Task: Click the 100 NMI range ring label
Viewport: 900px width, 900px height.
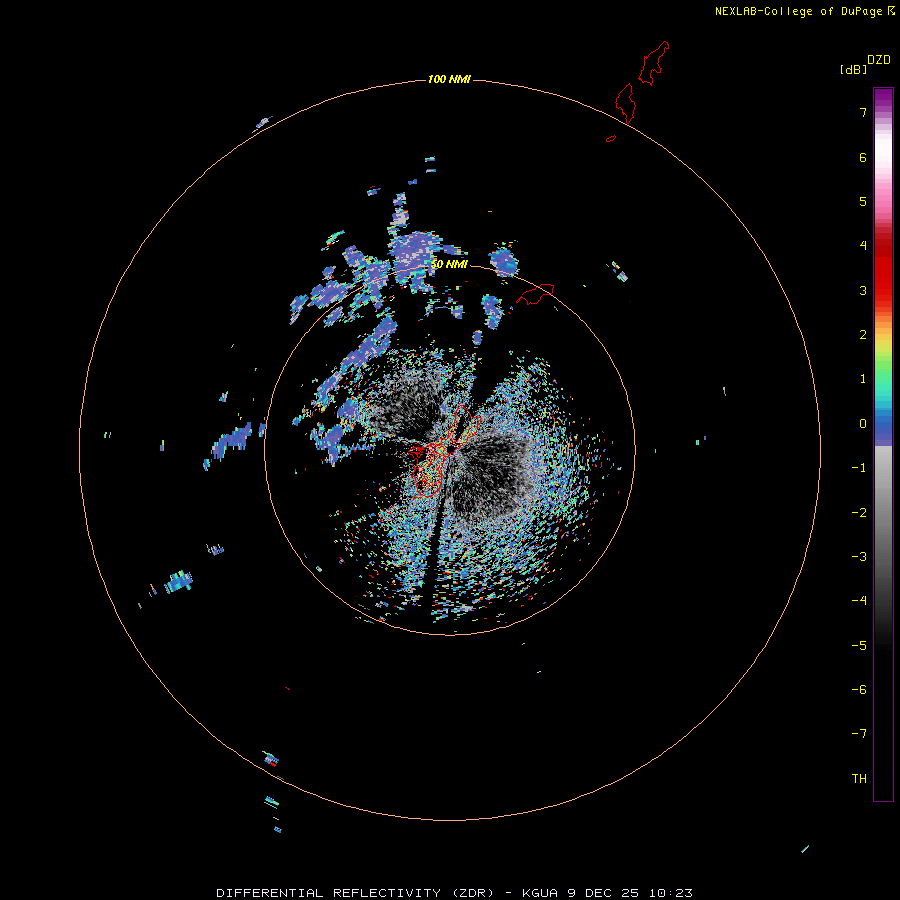Action: (449, 79)
